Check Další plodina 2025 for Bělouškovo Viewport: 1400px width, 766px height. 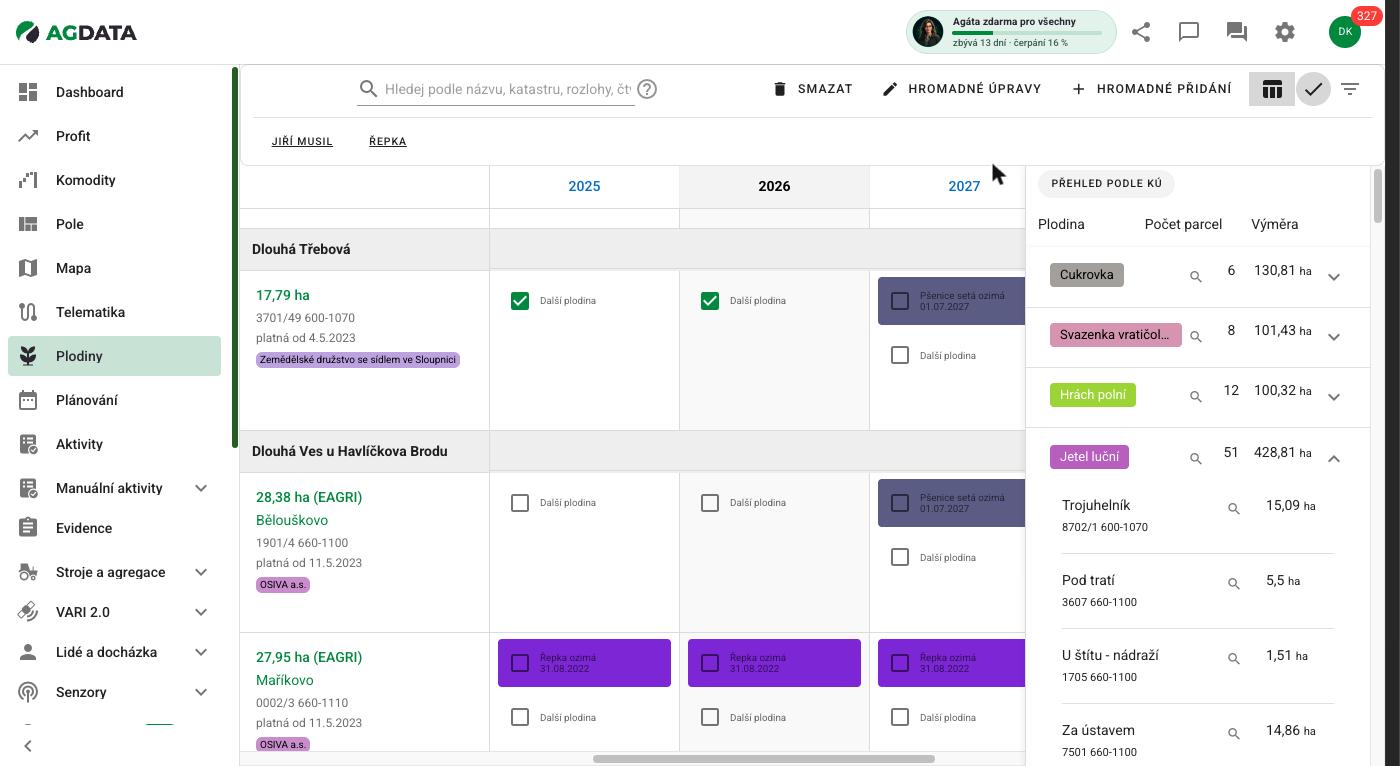click(x=520, y=503)
